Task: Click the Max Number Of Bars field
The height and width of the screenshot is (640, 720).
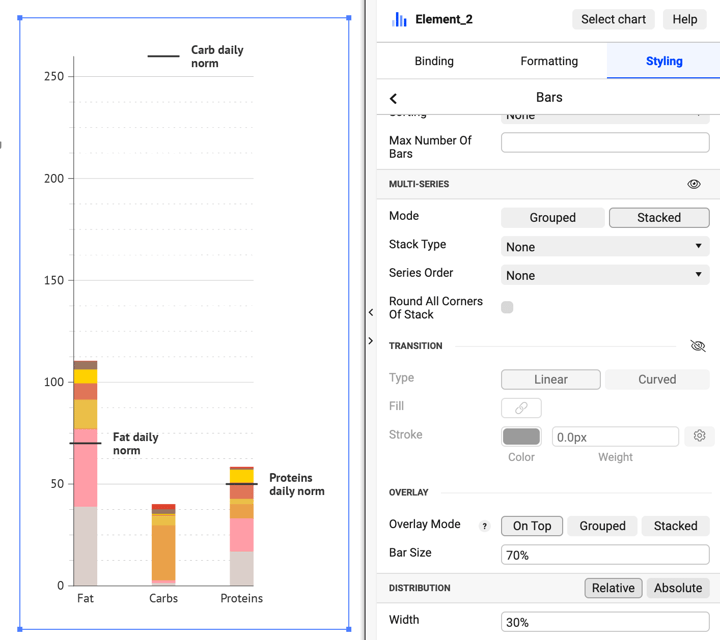Action: point(605,142)
